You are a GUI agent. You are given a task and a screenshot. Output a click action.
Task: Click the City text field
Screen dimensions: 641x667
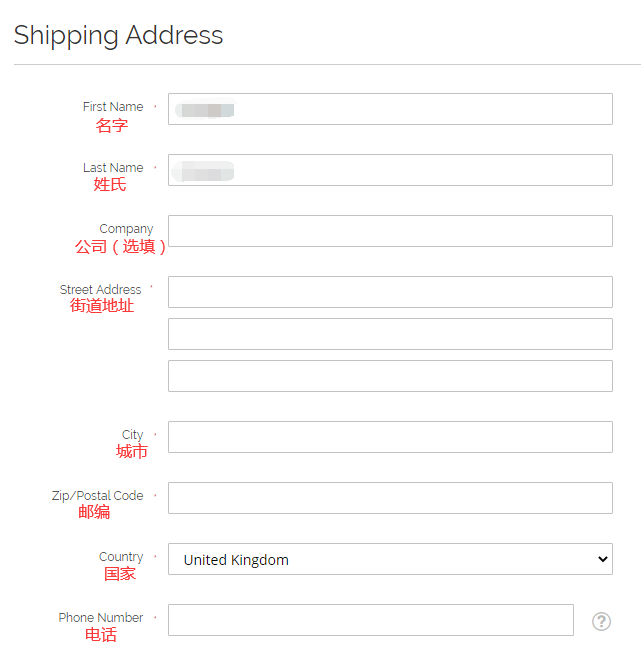point(390,437)
